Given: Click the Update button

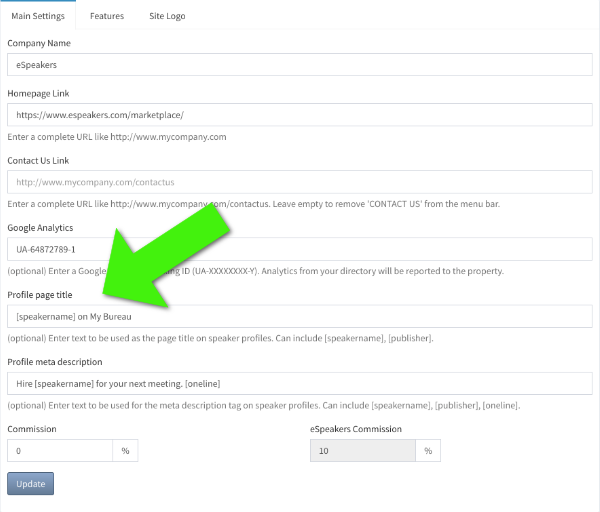Looking at the screenshot, I should tap(31, 484).
